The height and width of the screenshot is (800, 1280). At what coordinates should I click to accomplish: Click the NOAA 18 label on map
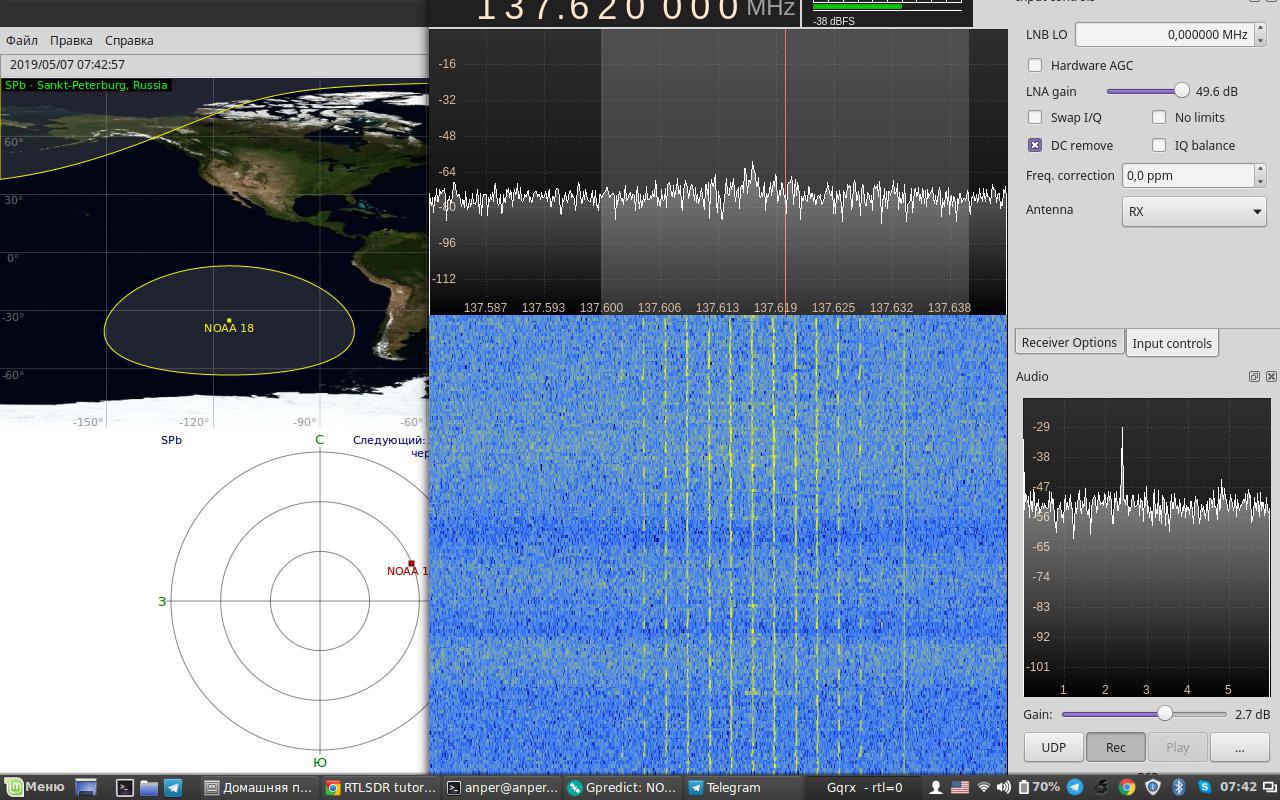(229, 328)
